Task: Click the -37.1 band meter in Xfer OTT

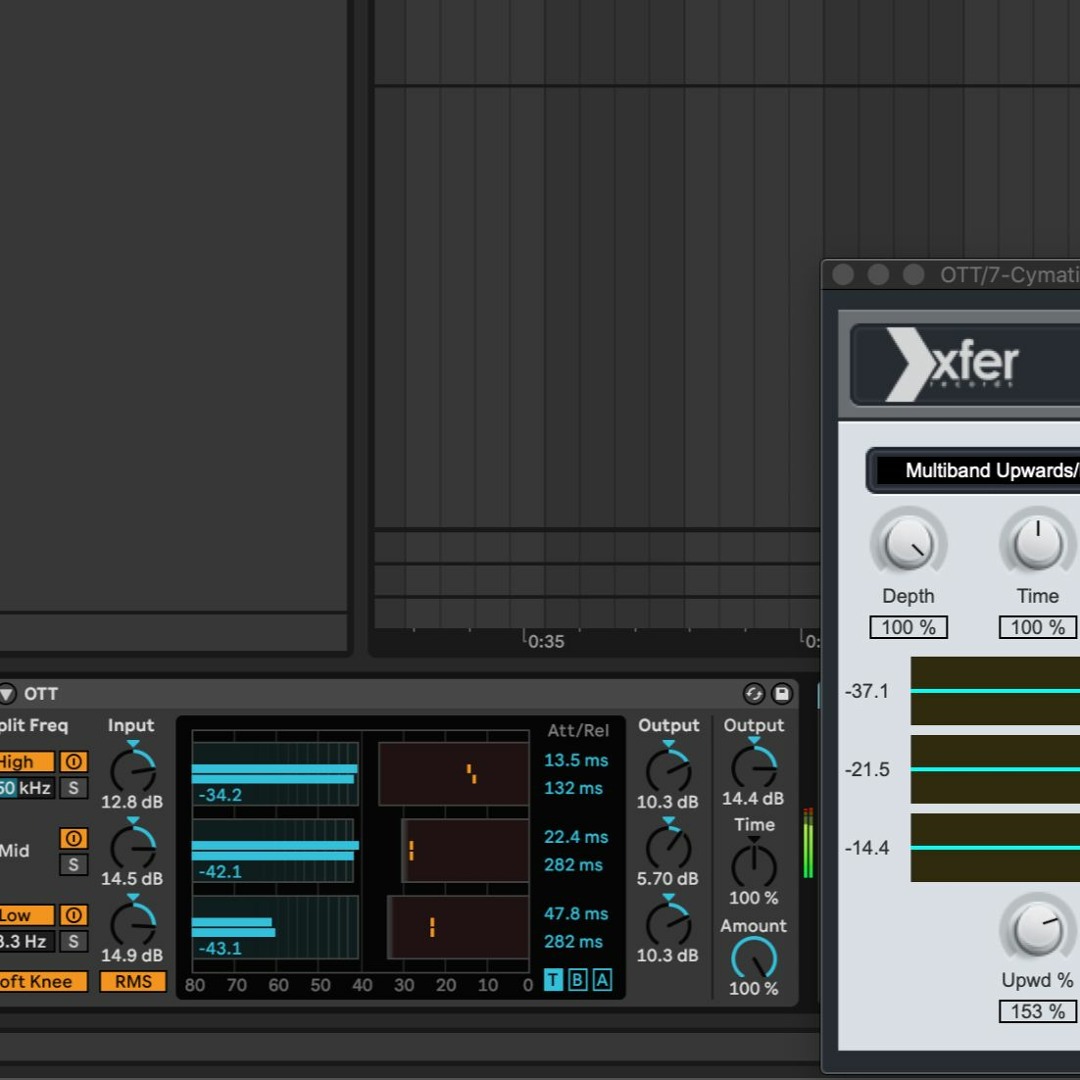Action: pos(995,691)
